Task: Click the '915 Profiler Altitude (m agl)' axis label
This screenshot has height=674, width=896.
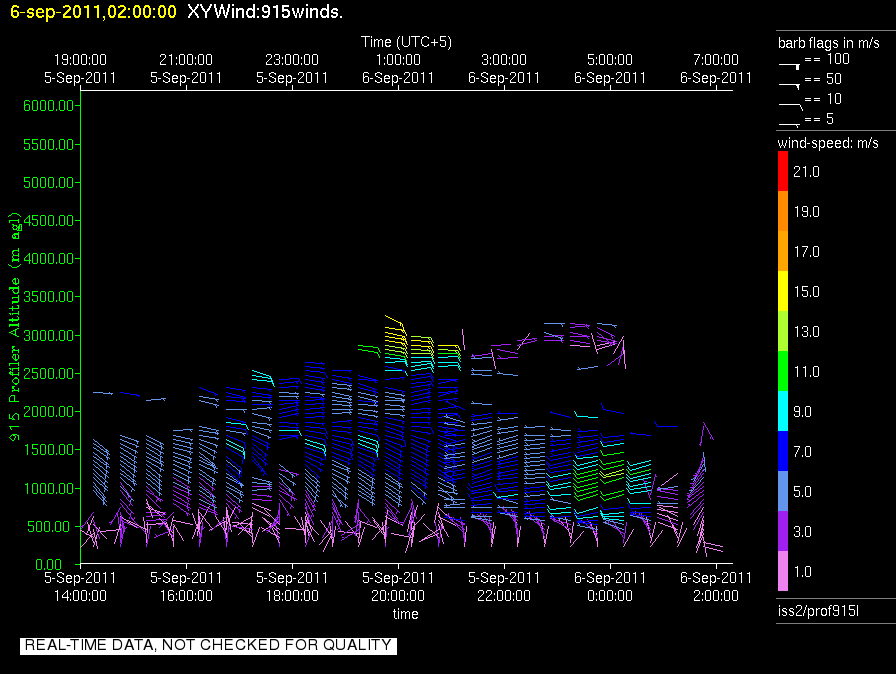Action: point(14,327)
